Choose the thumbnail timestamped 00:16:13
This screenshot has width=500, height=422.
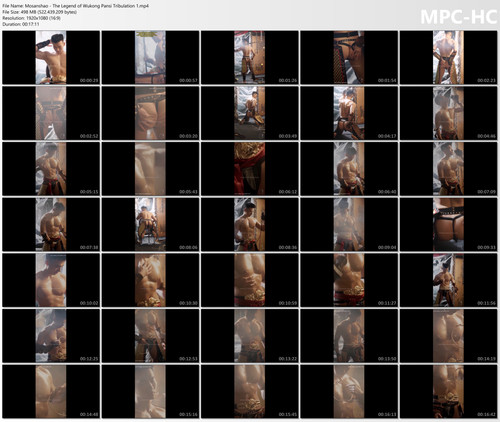point(349,391)
